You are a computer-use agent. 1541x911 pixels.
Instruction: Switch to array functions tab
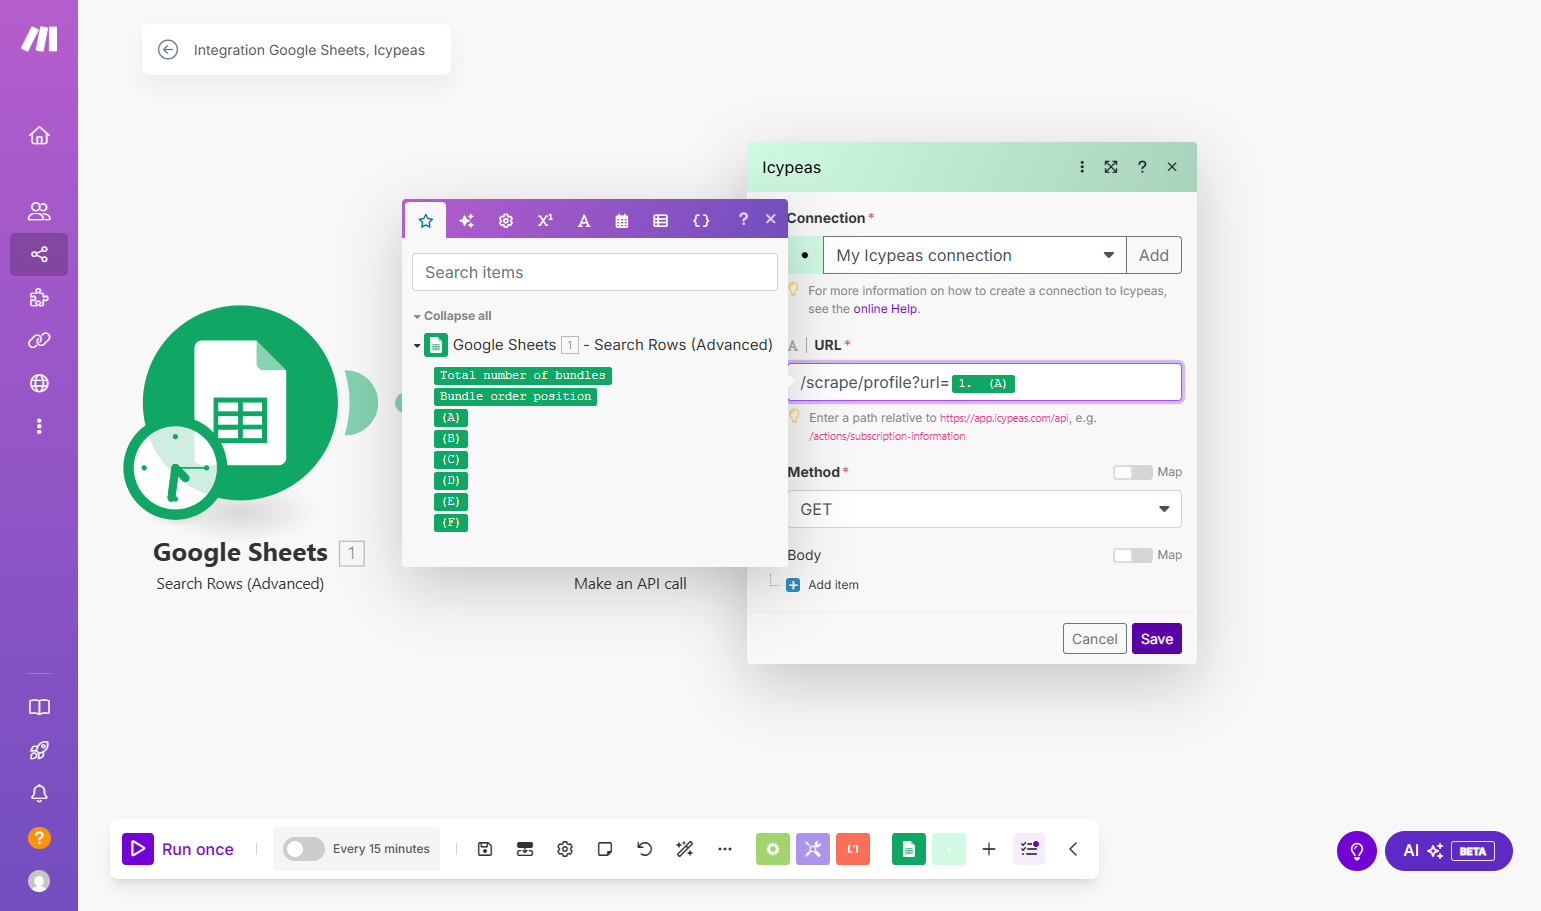661,221
